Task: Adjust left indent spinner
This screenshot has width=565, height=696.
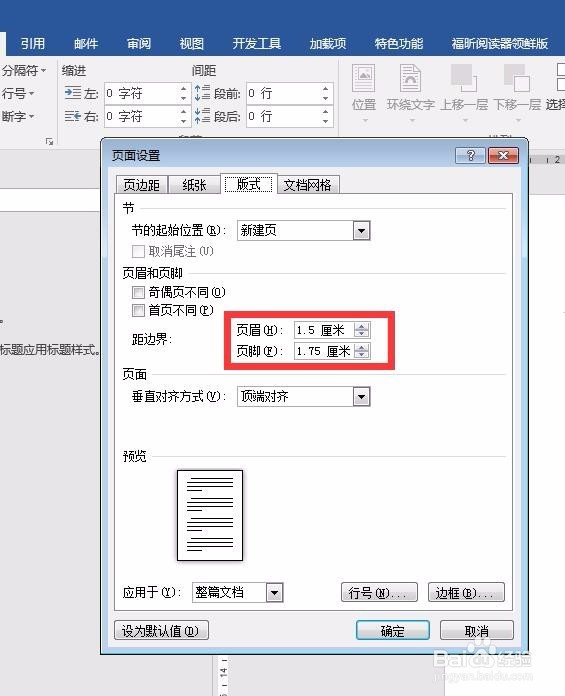Action: pyautogui.click(x=184, y=93)
